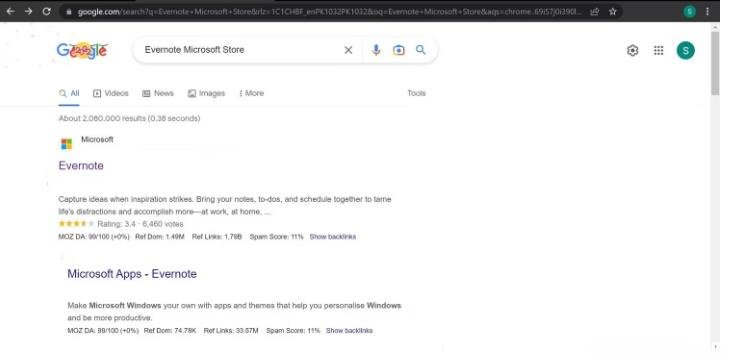Click the Make Microsoft Windows your own snippet
The width and height of the screenshot is (735, 363).
pos(234,312)
